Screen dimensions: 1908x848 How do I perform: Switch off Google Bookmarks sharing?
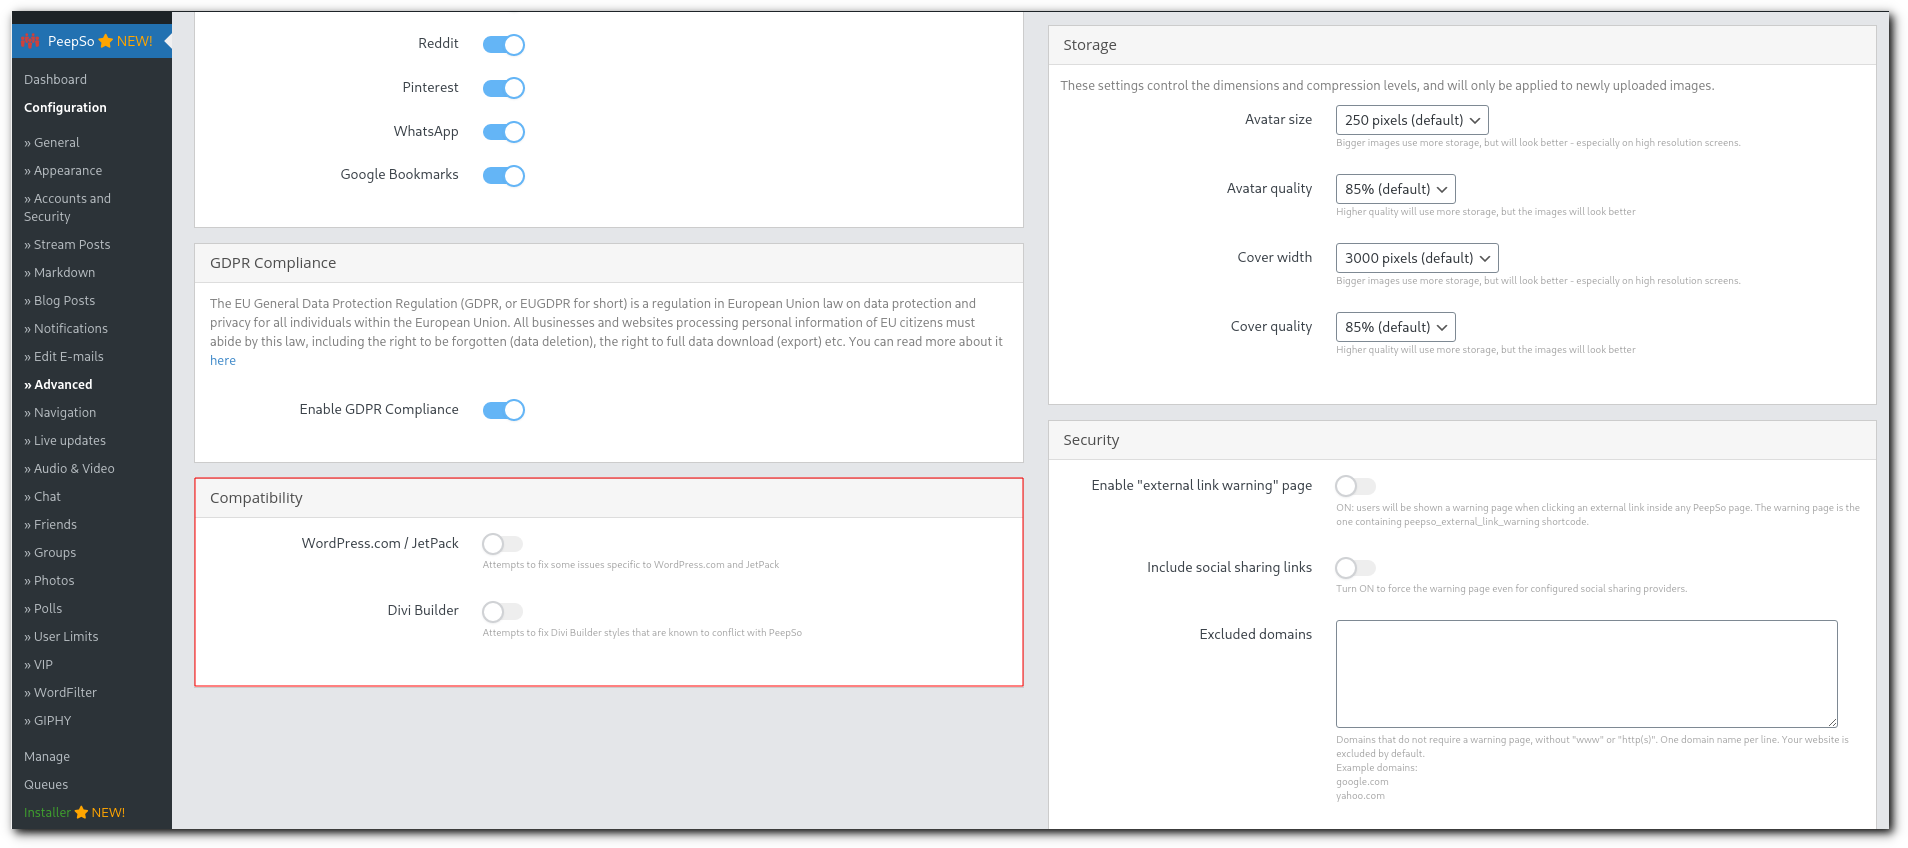click(x=504, y=175)
